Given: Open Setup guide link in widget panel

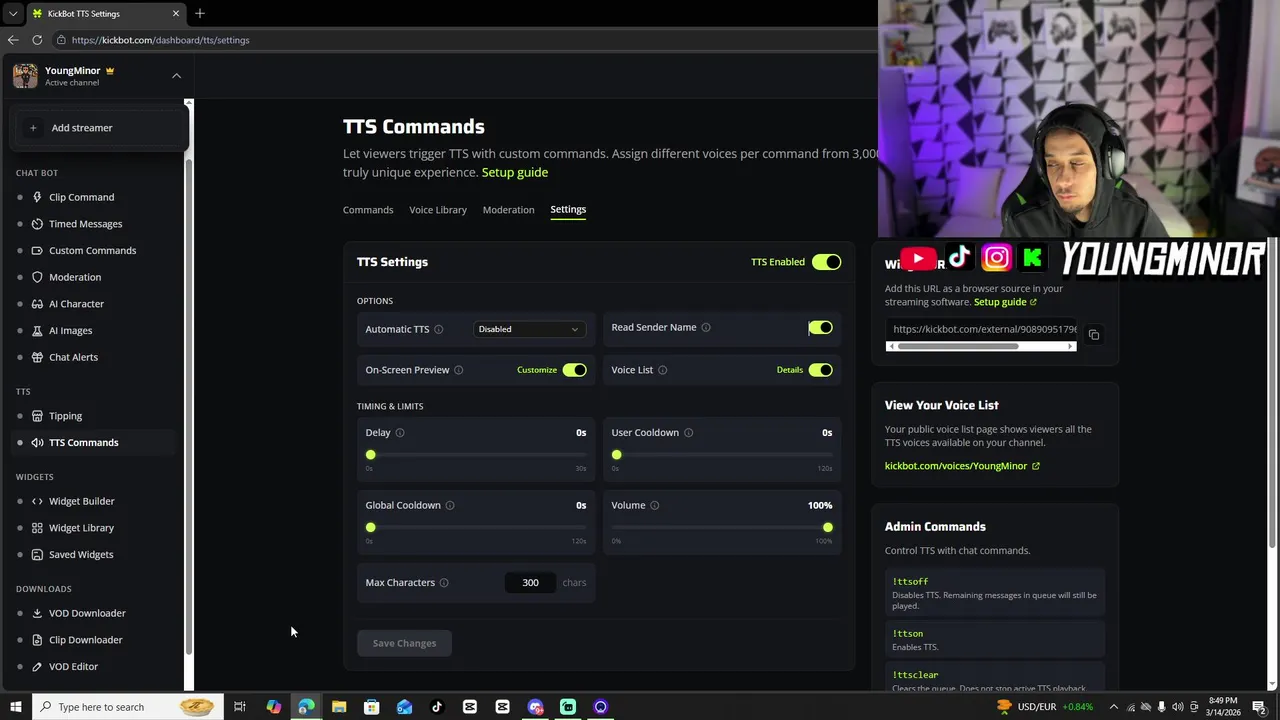Looking at the screenshot, I should tap(1004, 302).
